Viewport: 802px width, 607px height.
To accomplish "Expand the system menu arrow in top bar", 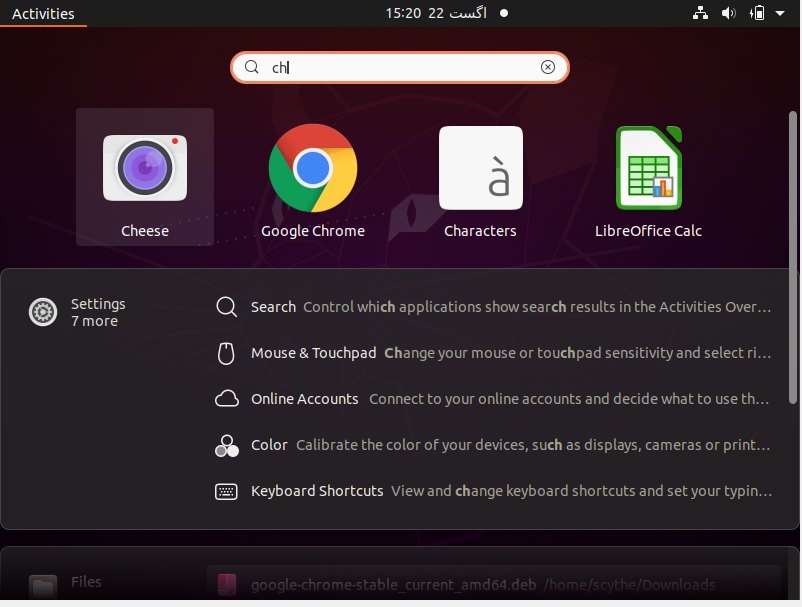I will pyautogui.click(x=780, y=13).
